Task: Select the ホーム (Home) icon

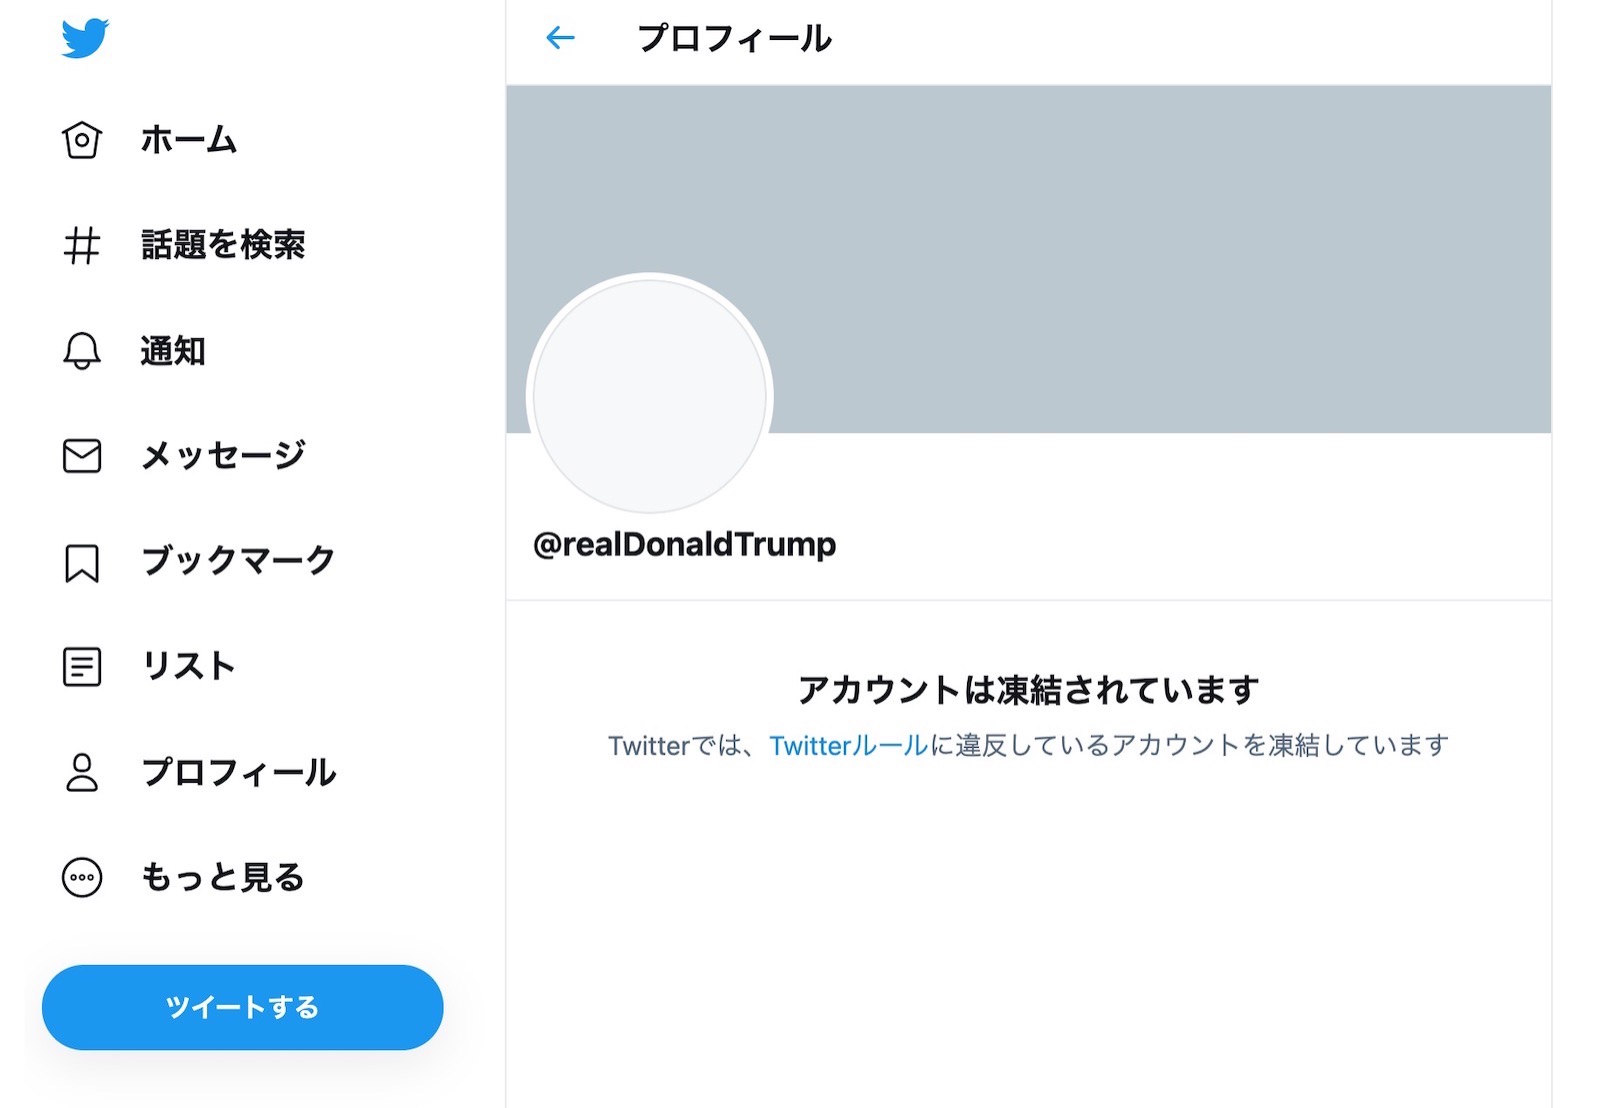Action: [84, 141]
